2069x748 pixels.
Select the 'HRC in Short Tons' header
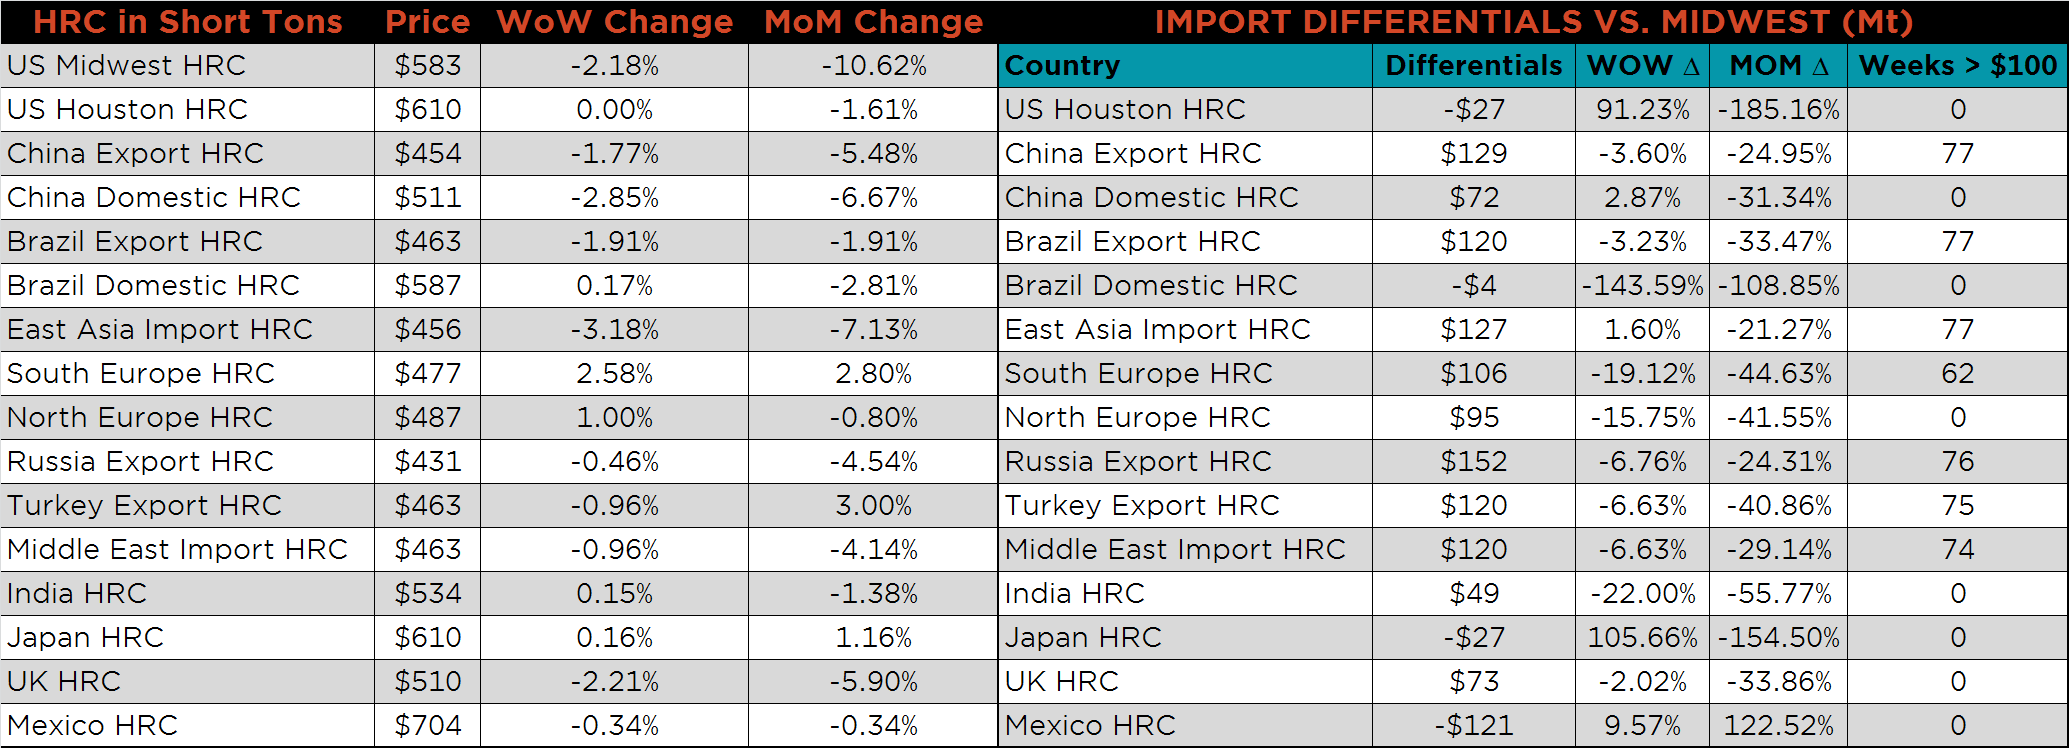click(x=188, y=22)
